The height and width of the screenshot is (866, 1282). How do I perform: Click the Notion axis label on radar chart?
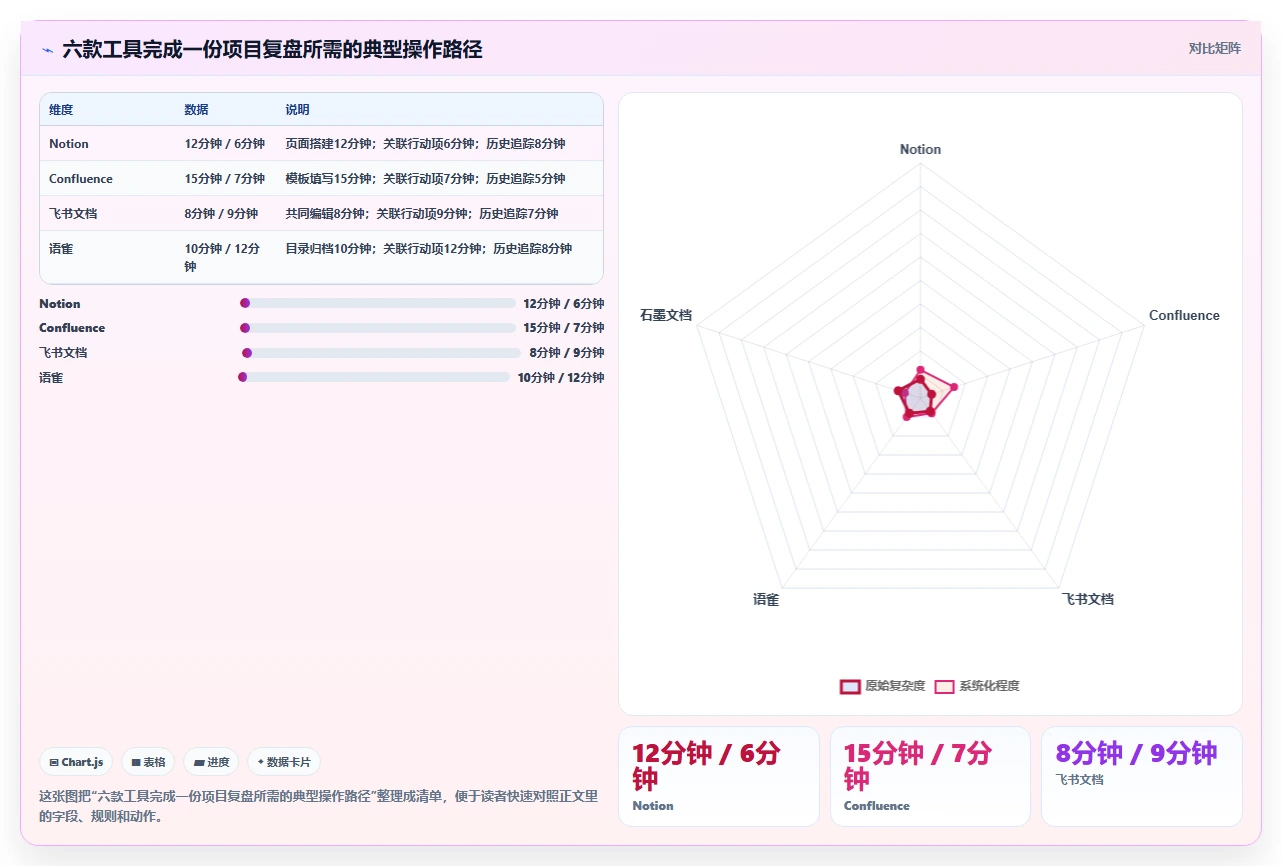920,149
